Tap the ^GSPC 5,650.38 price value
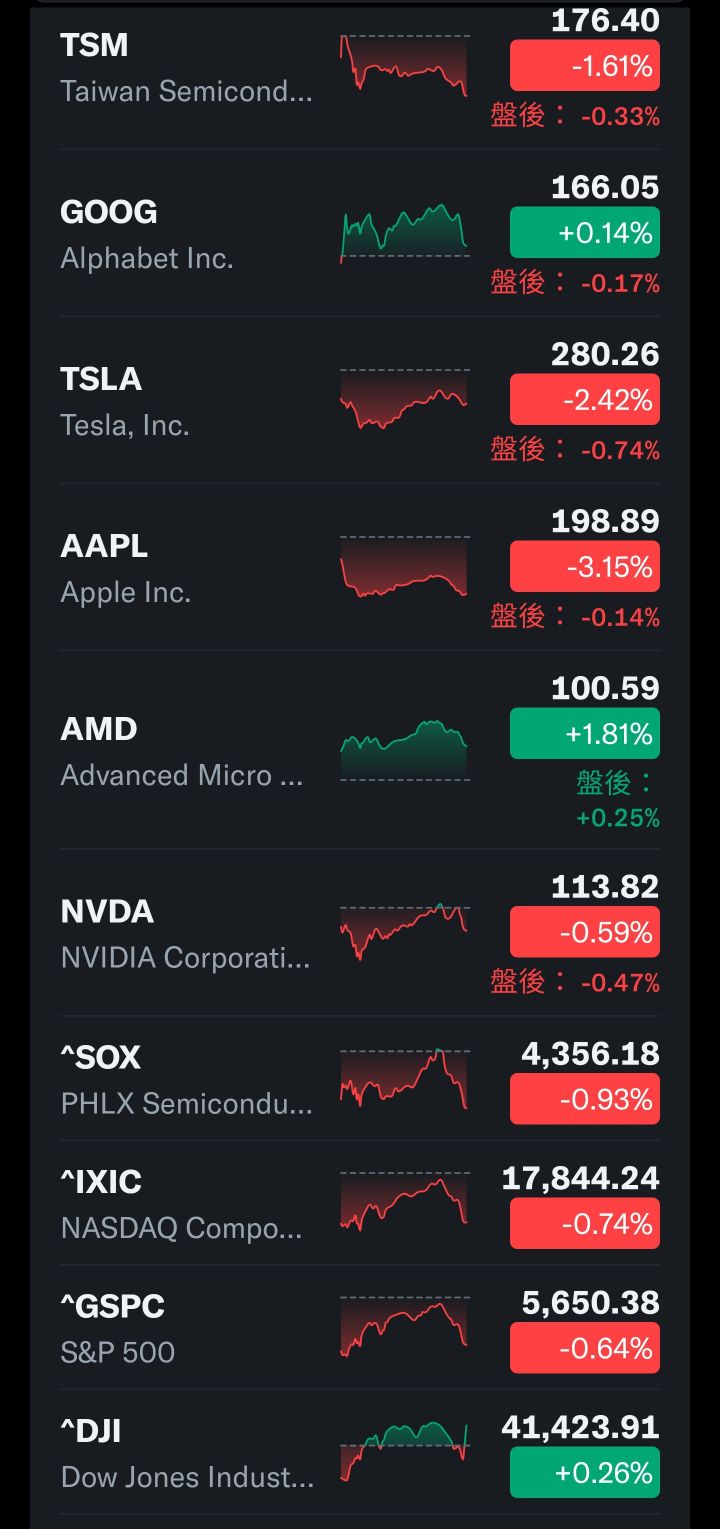The width and height of the screenshot is (720, 1529). pyautogui.click(x=590, y=1302)
